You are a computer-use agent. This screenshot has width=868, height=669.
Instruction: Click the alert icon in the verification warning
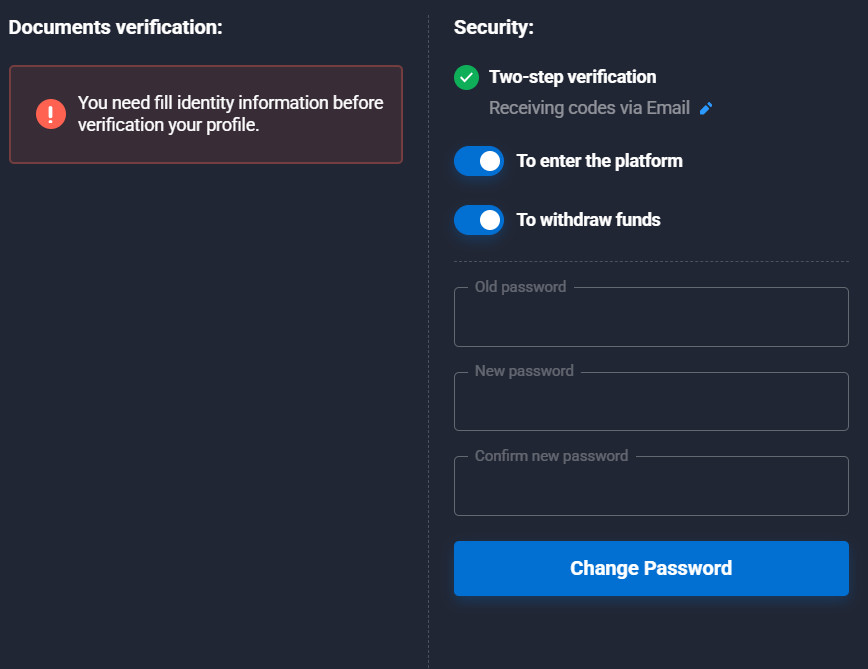pos(50,113)
